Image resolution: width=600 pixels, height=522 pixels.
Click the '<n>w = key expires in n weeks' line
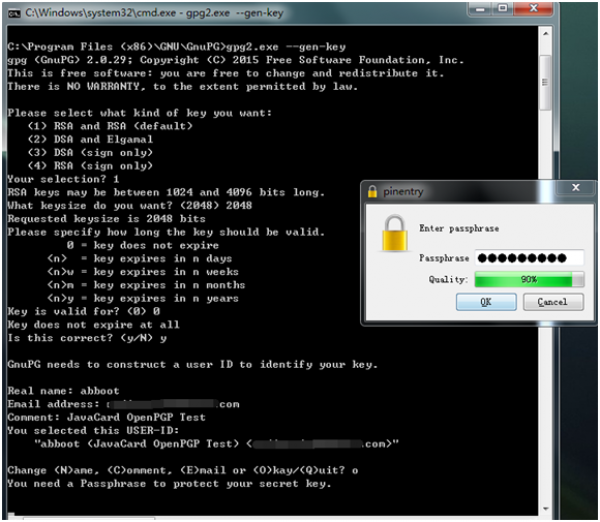[143, 272]
